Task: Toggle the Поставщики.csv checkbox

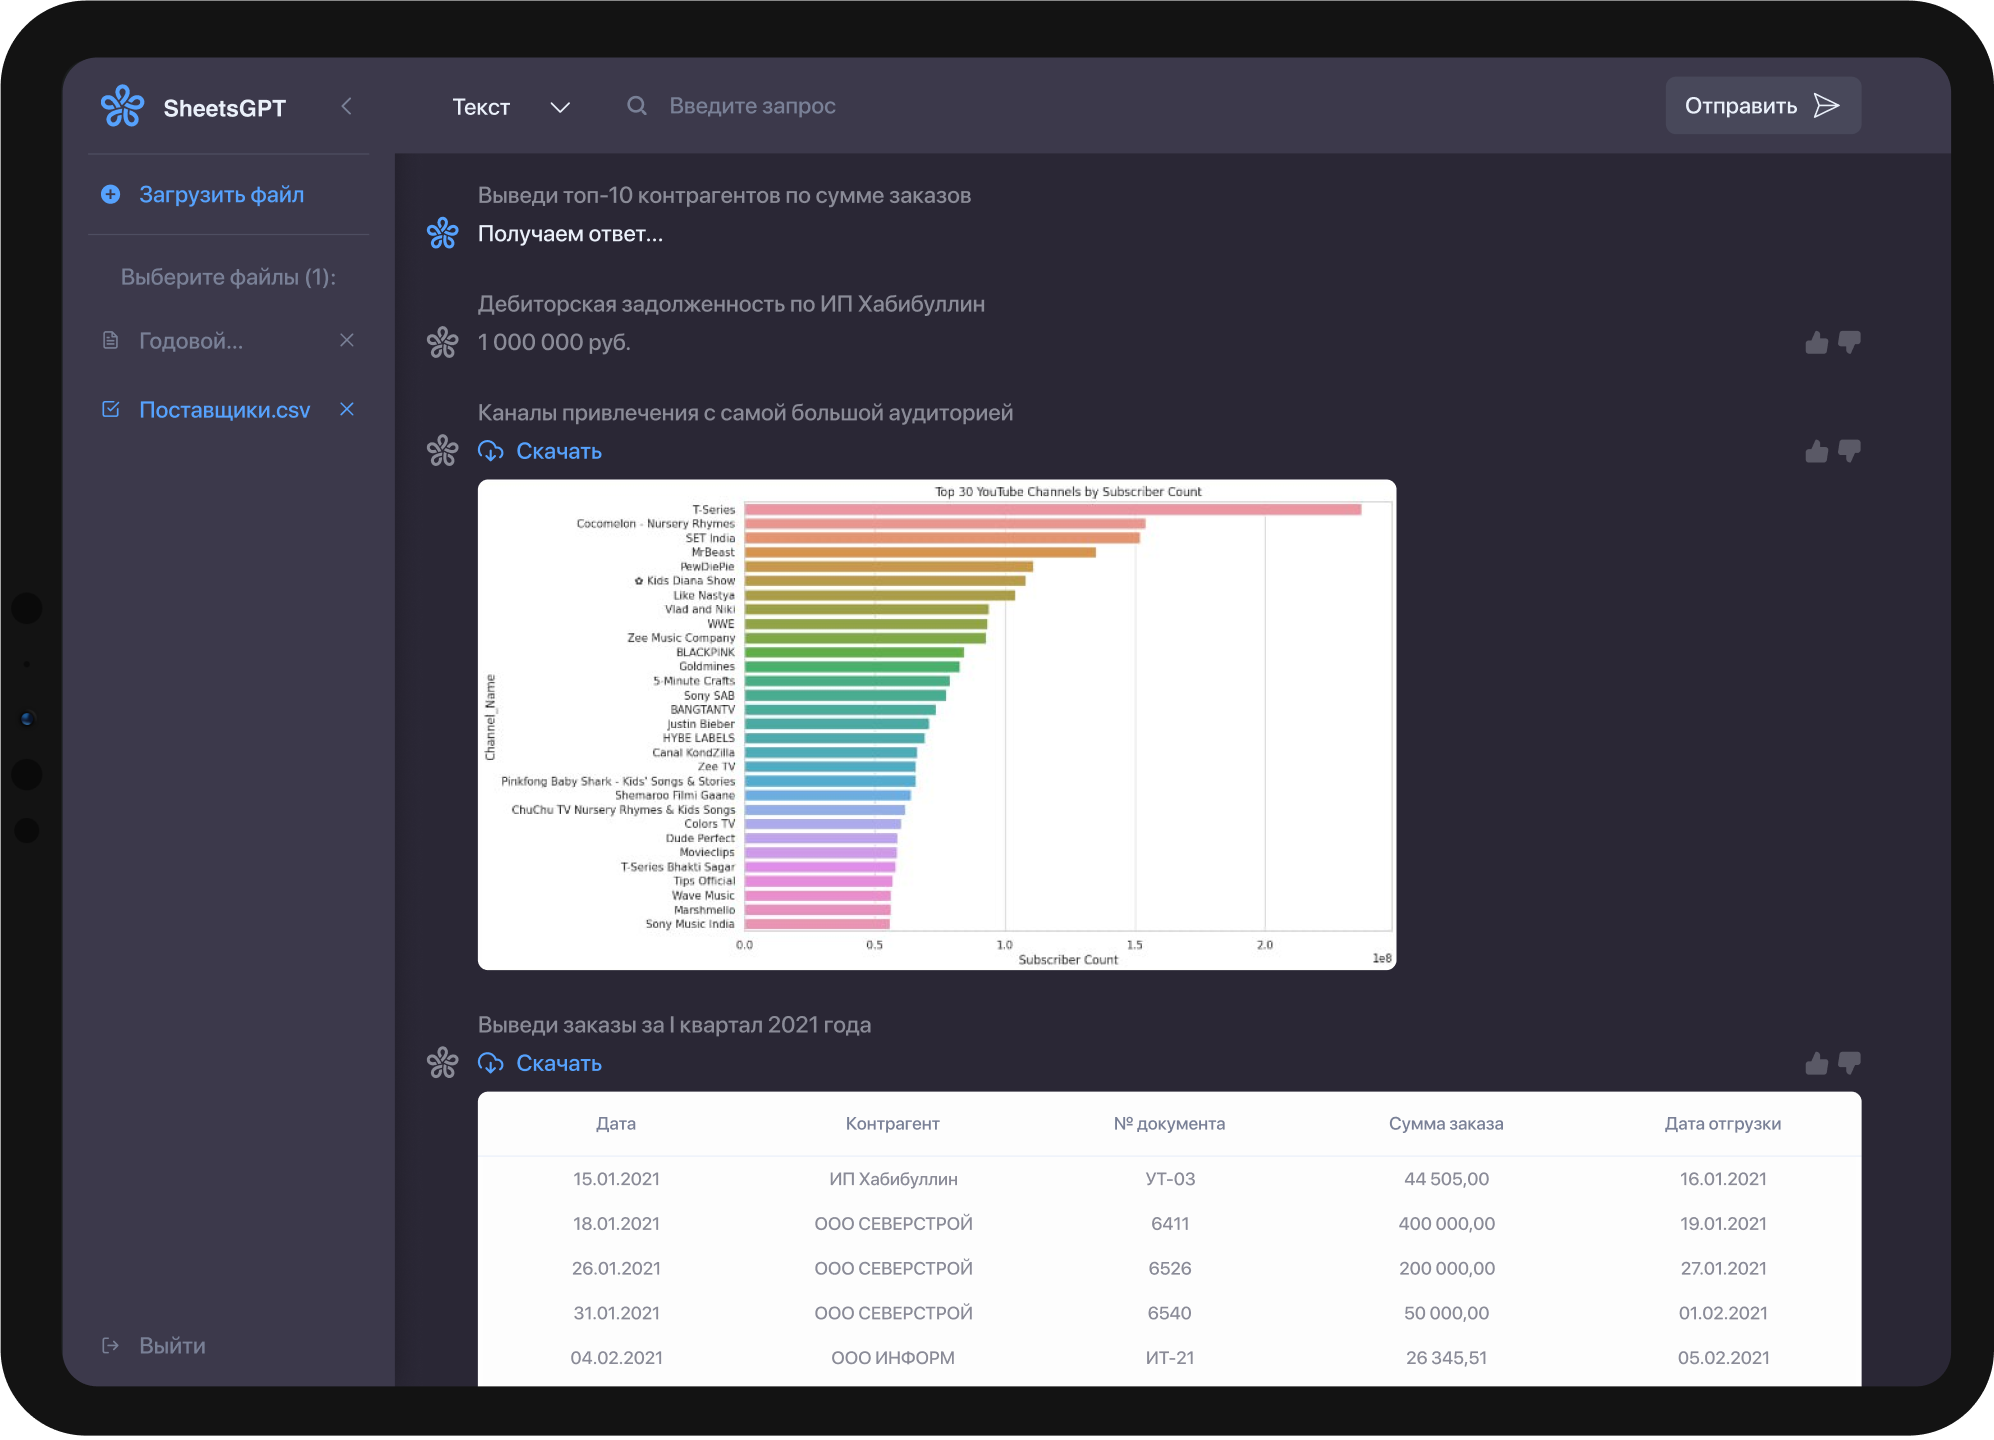Action: pyautogui.click(x=111, y=409)
